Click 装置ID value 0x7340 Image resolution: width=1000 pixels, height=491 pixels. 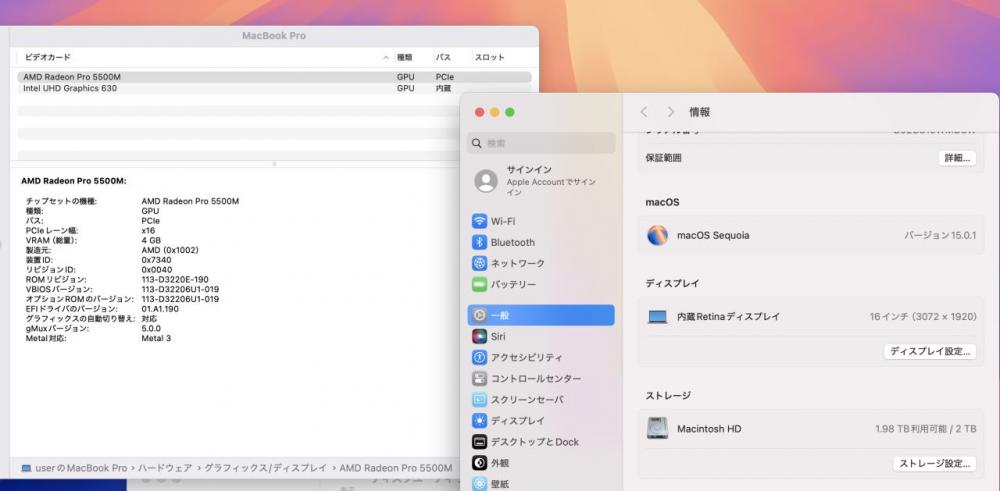156,260
